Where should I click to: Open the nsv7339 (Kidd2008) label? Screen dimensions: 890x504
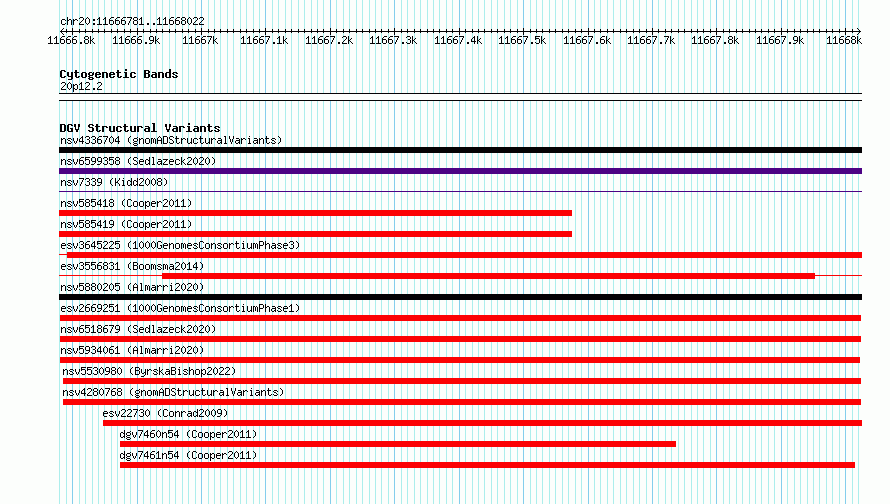coord(114,182)
